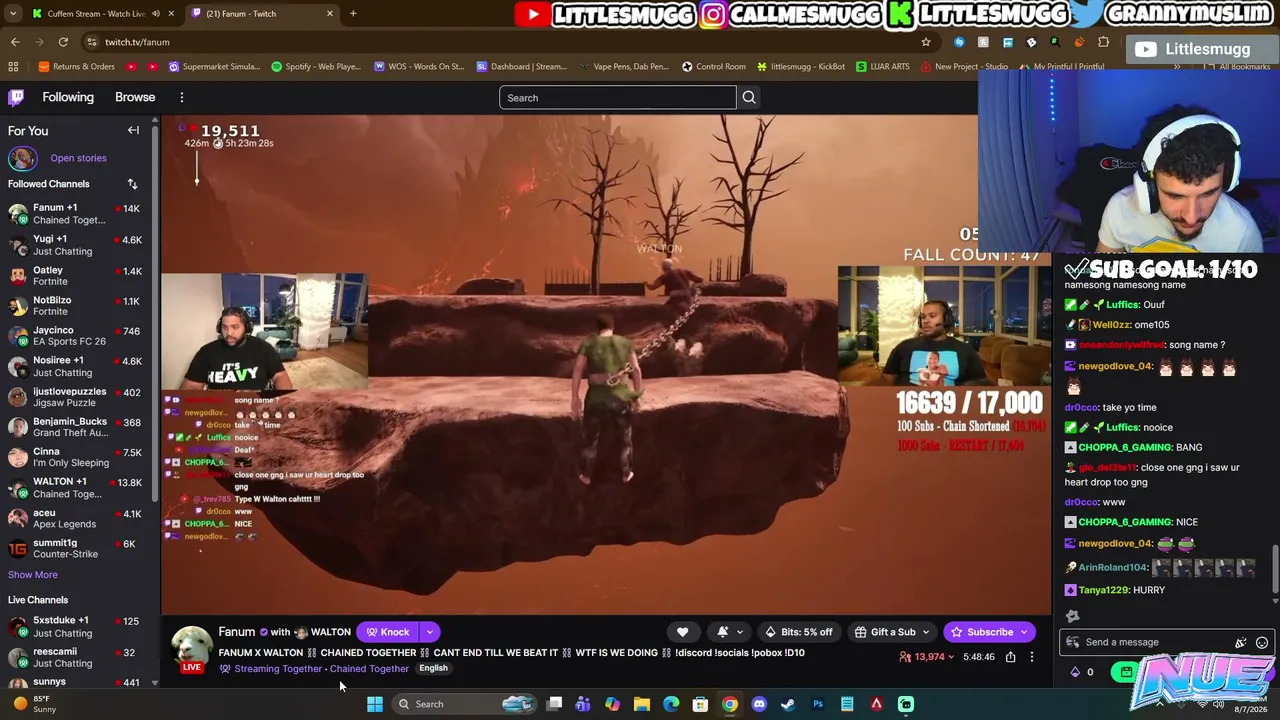Reload the page in Chrome
Image resolution: width=1280 pixels, height=720 pixels.
[63, 42]
